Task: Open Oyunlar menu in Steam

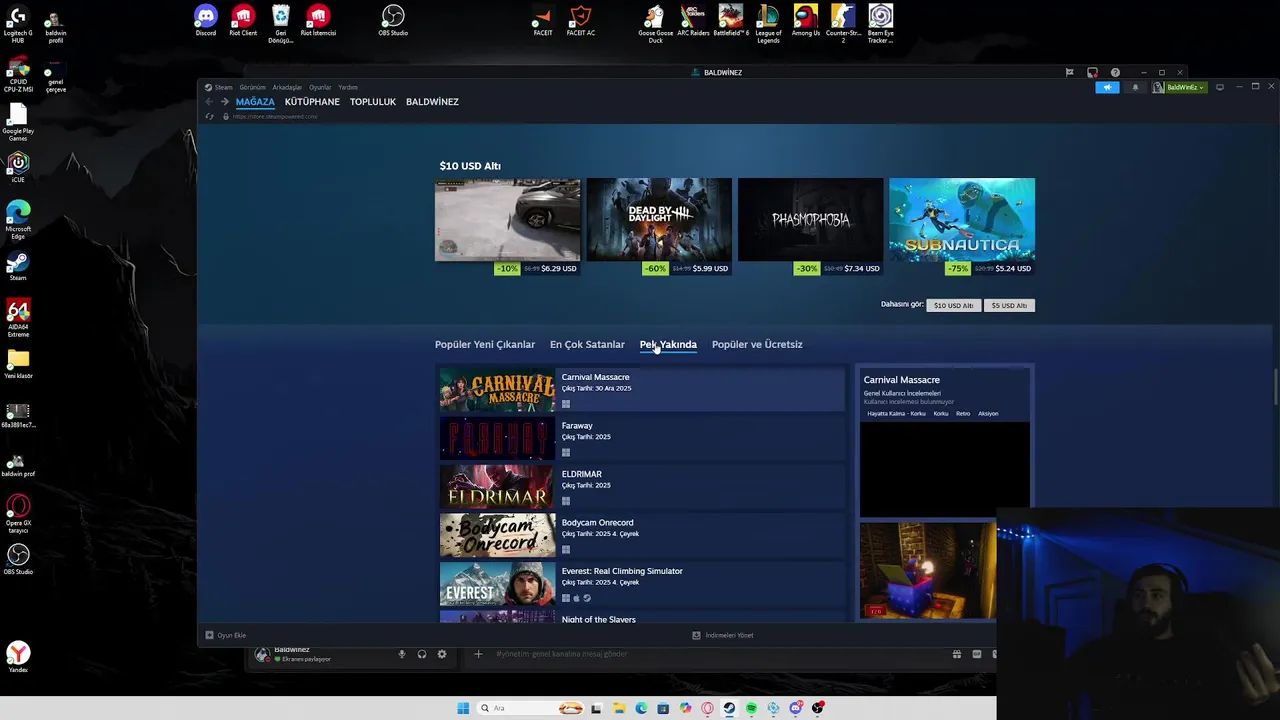Action: click(x=320, y=87)
